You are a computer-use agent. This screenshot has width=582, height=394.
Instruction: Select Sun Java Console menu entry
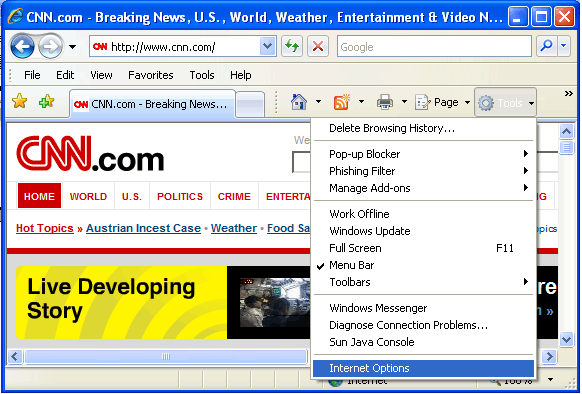(423, 342)
